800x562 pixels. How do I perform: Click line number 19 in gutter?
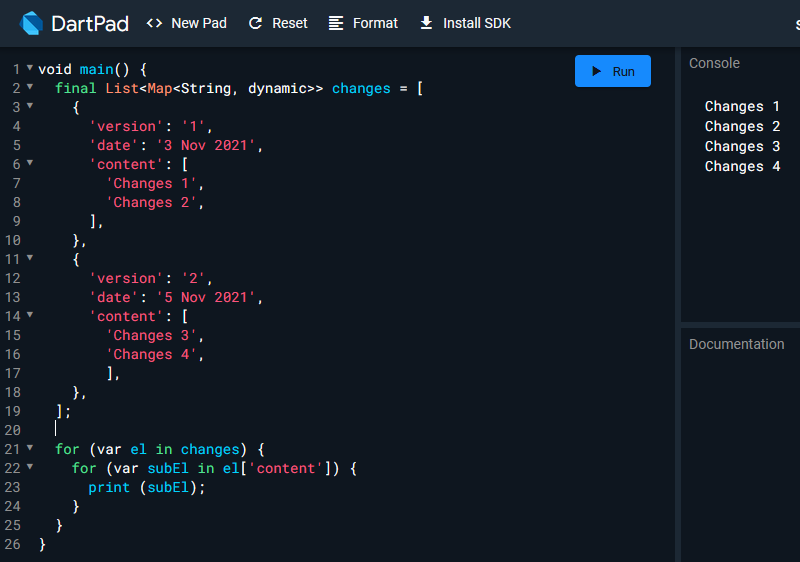pyautogui.click(x=13, y=411)
